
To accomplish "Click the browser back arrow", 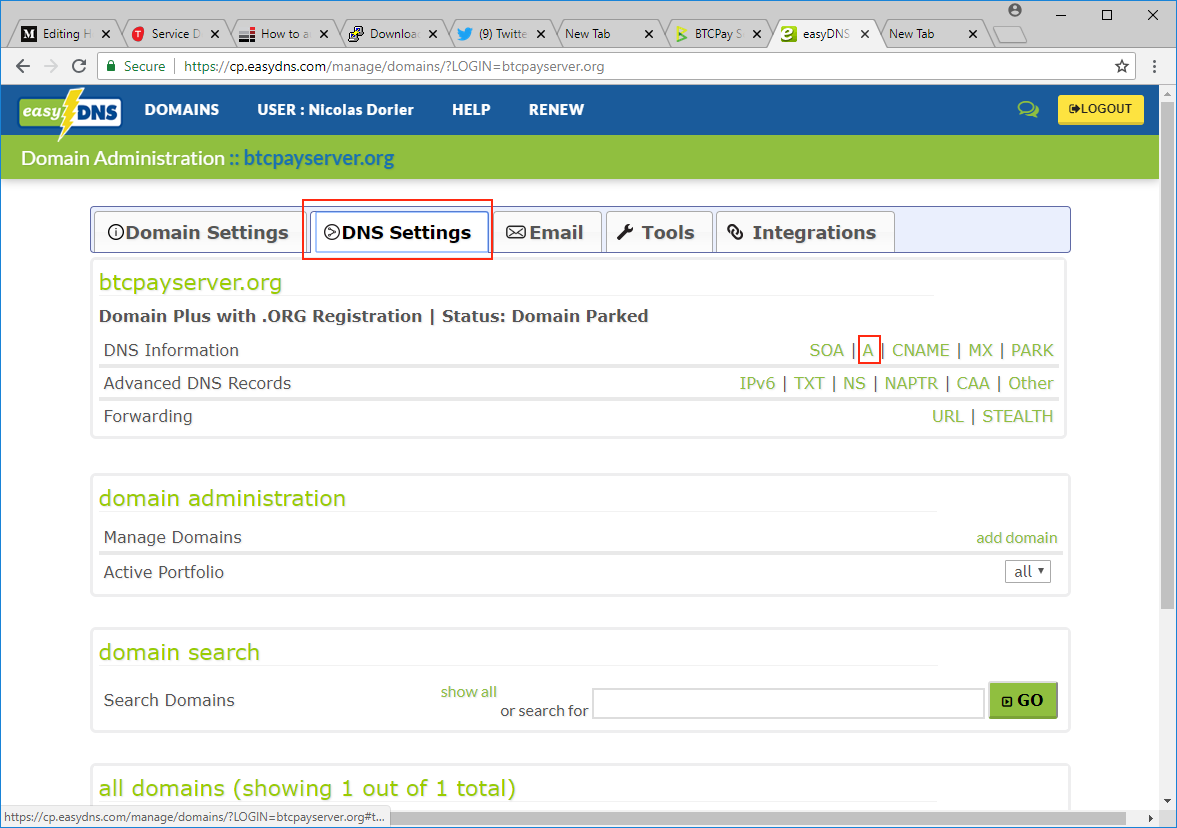I will 23,66.
